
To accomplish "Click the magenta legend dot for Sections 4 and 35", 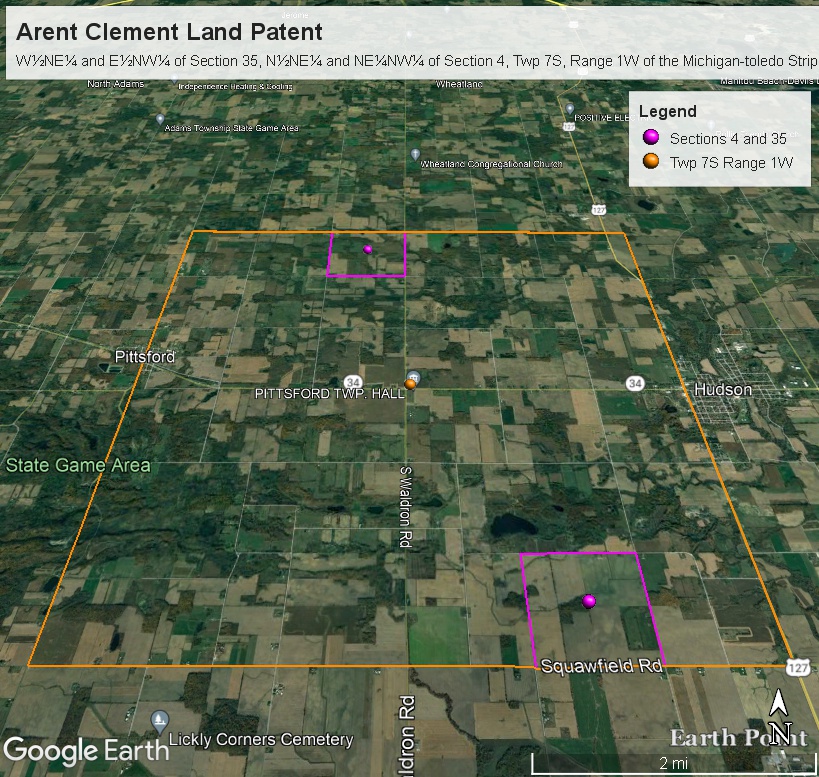I will (x=650, y=138).
